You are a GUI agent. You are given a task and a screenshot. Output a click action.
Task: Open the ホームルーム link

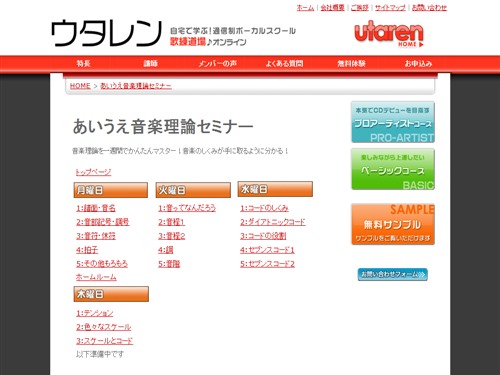pos(96,277)
